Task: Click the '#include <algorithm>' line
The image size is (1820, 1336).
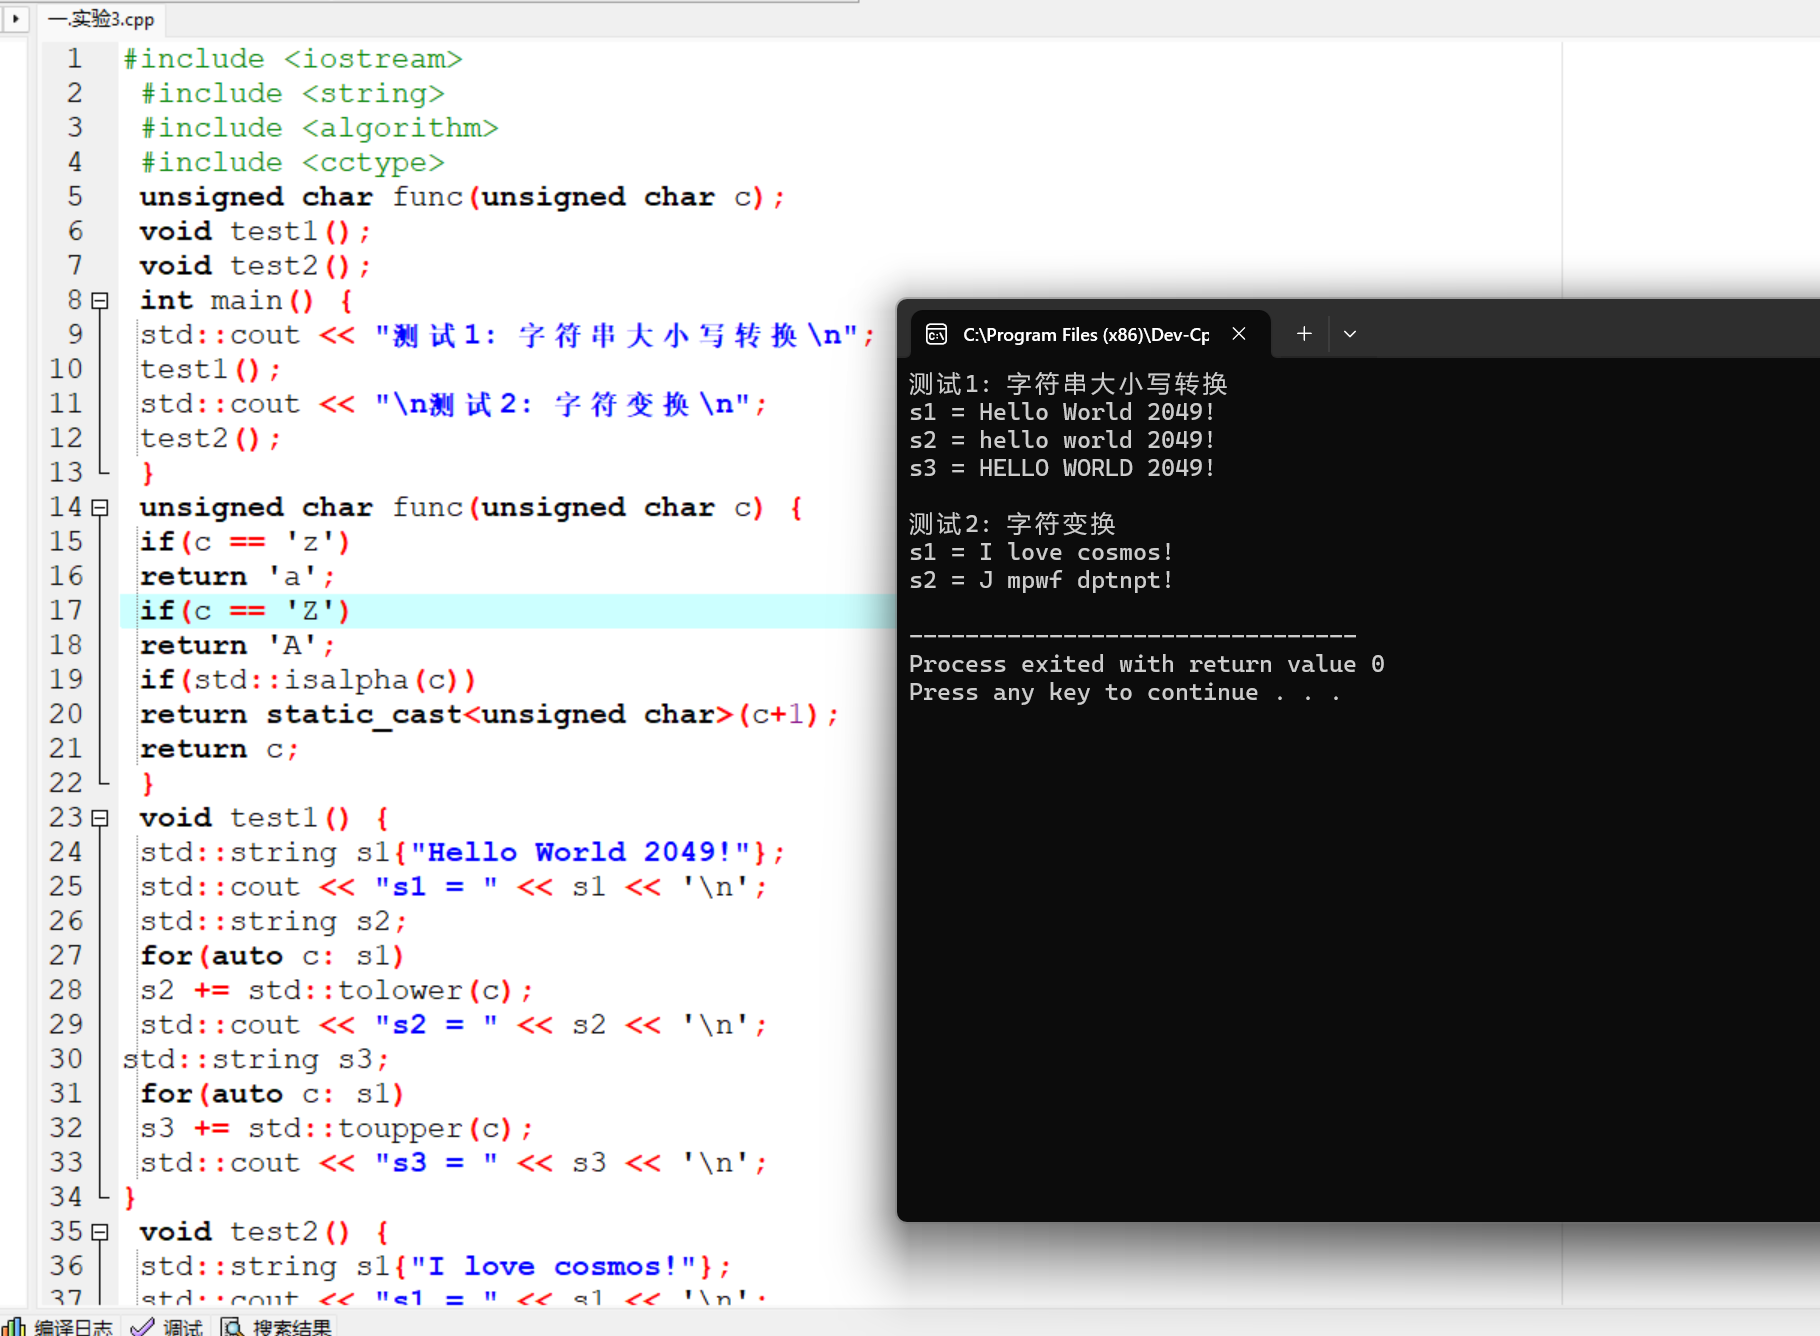Action: click(x=320, y=128)
